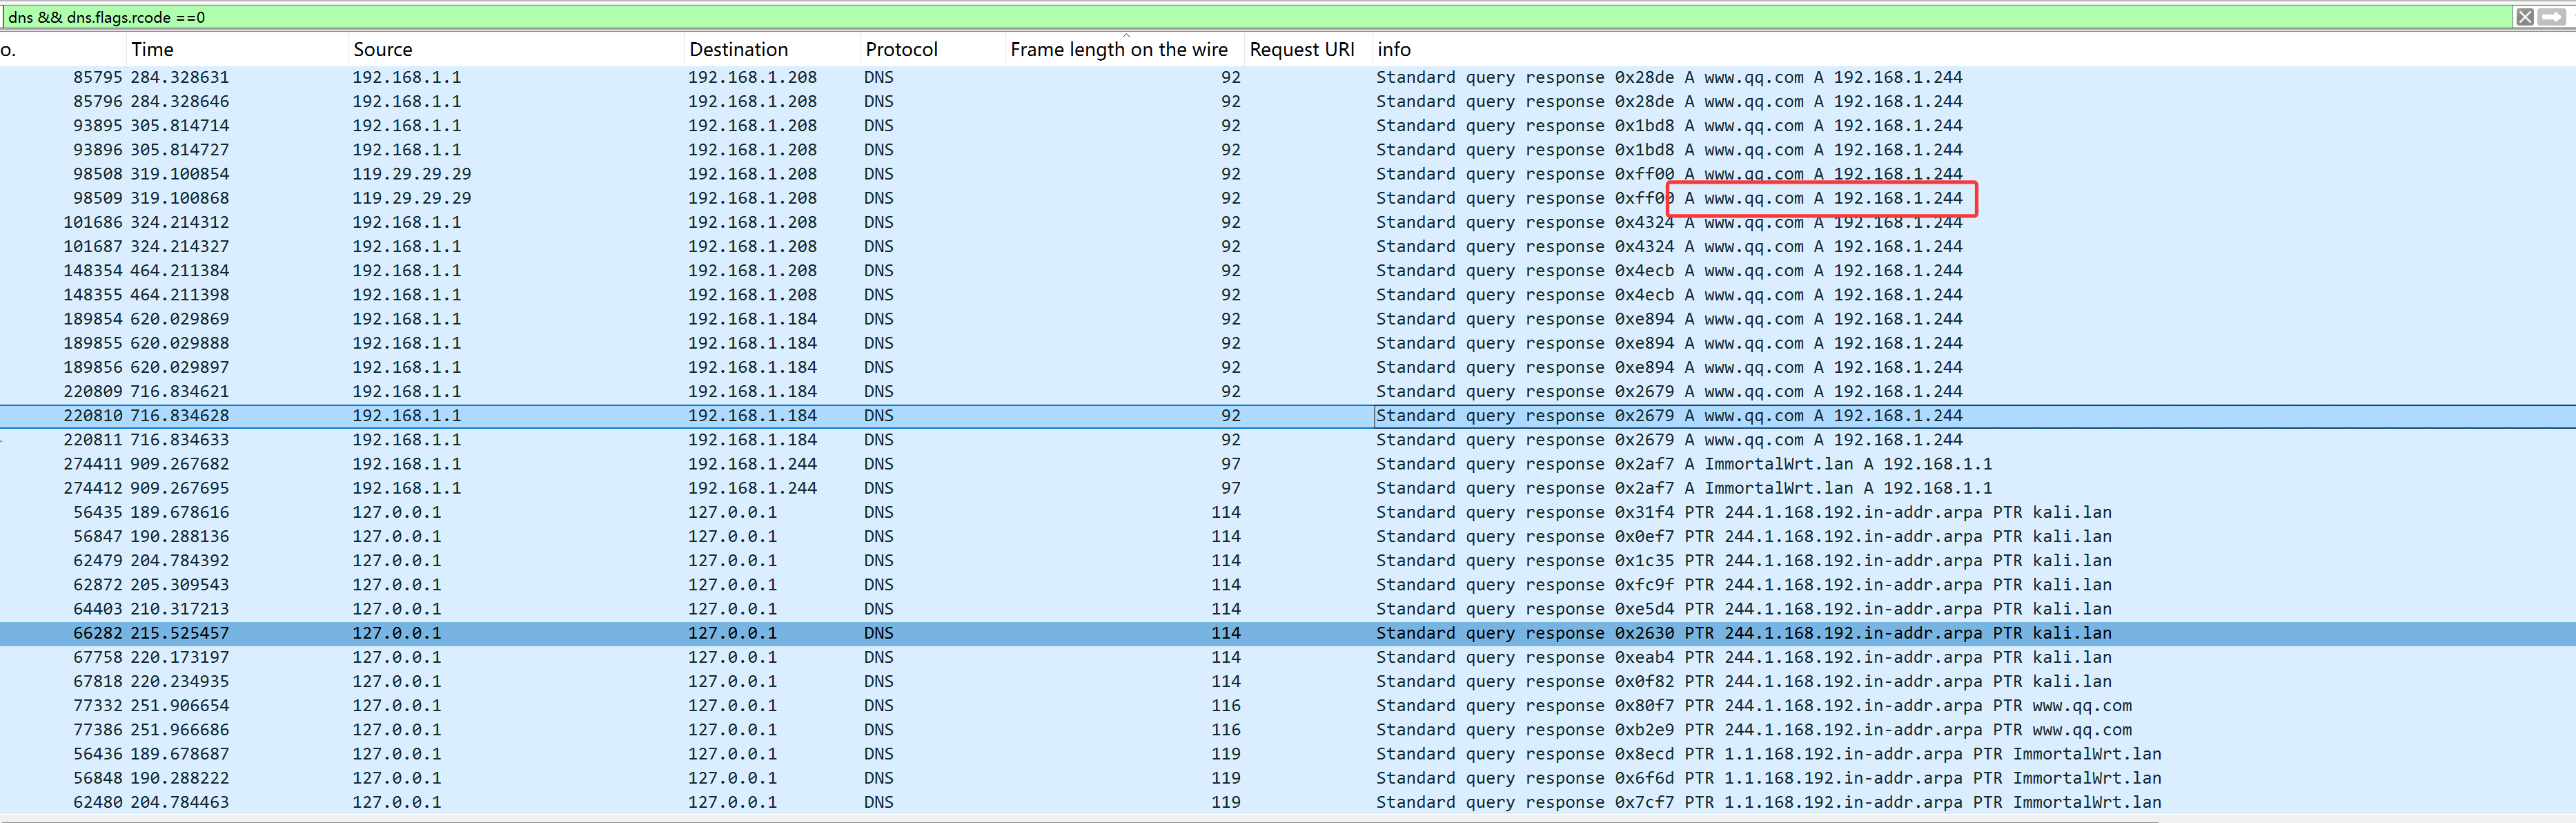Screen dimensions: 2576x823
Task: Click Frame length on the wire header
Action: 1118,49
